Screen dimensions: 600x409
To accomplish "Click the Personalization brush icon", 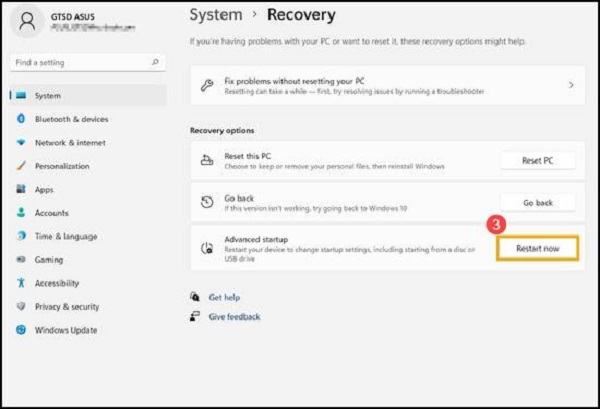I will 20,166.
